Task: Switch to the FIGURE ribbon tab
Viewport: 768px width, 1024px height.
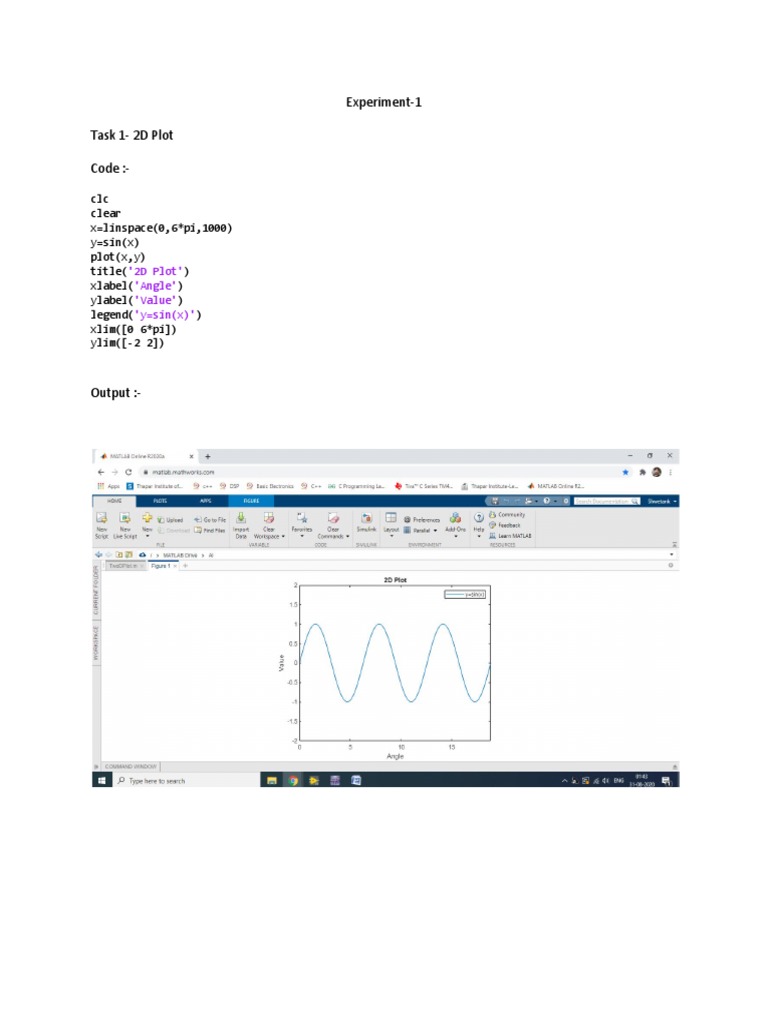Action: pos(251,501)
